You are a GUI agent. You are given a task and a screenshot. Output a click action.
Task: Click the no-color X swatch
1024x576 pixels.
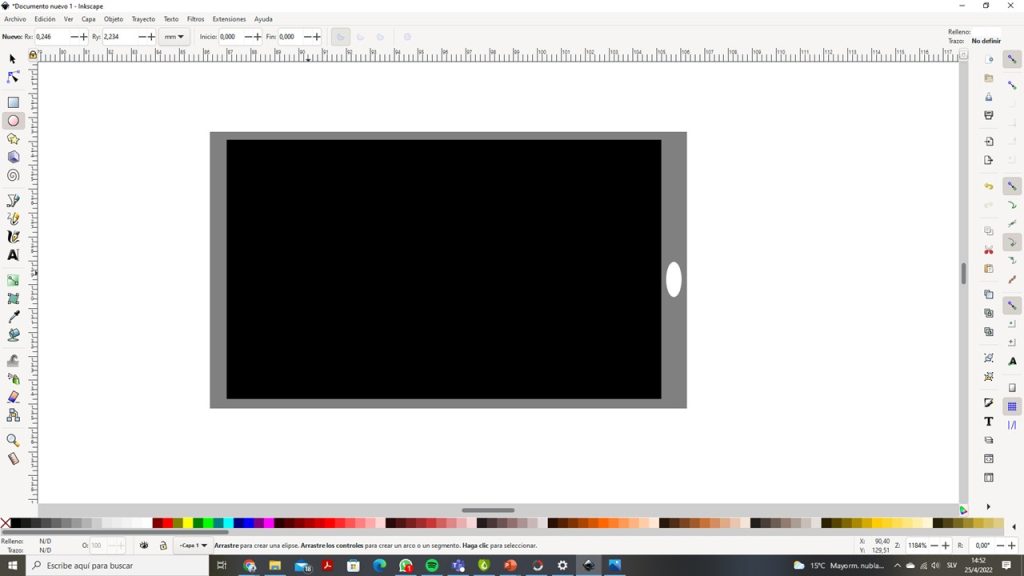(x=5, y=523)
